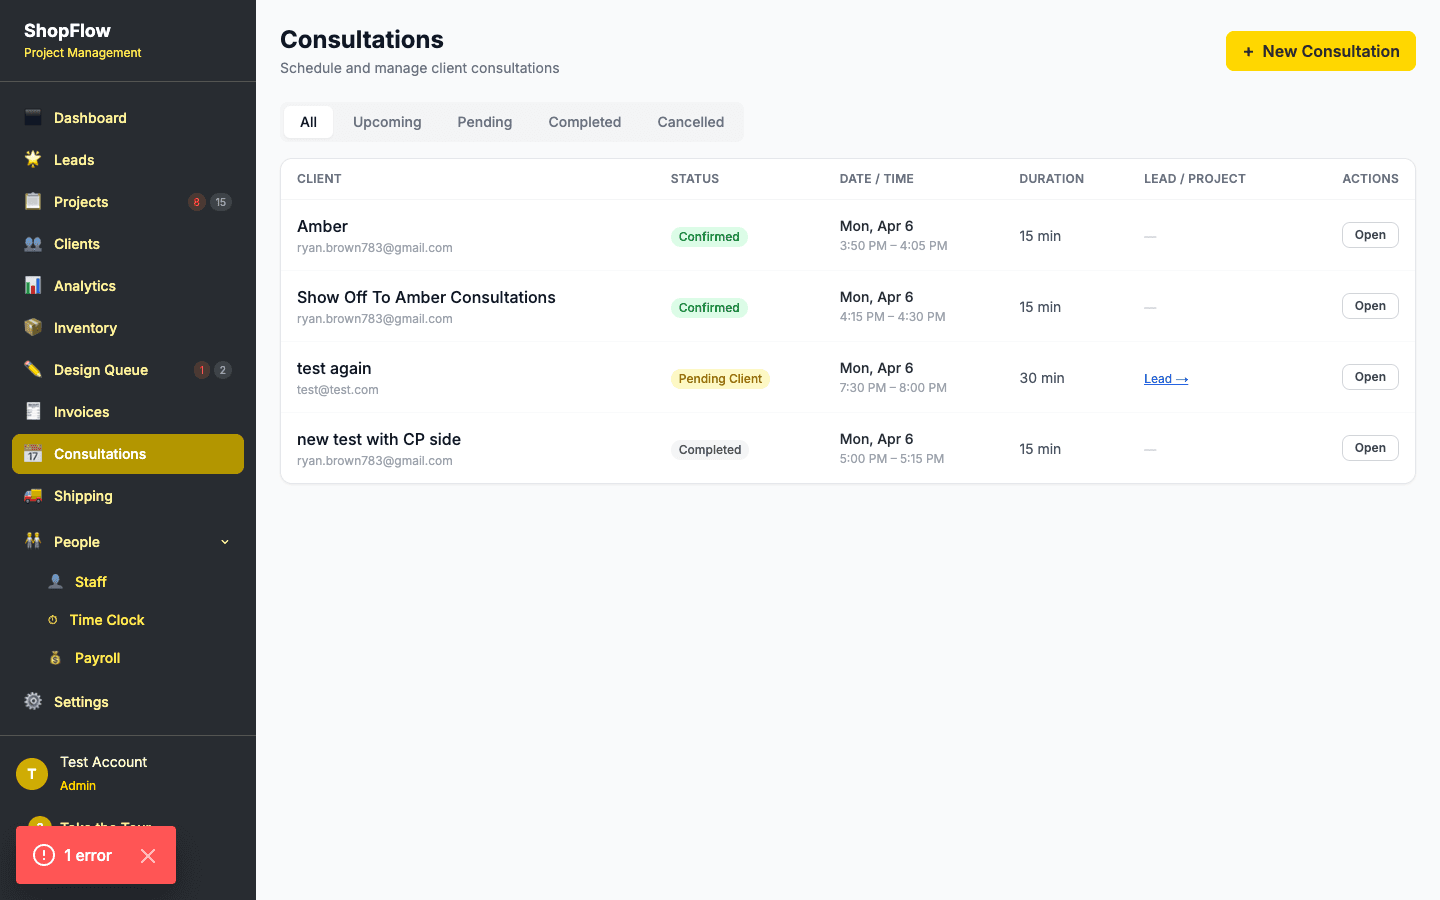Dismiss the 1 error notification
This screenshot has height=900, width=1440.
click(x=148, y=855)
